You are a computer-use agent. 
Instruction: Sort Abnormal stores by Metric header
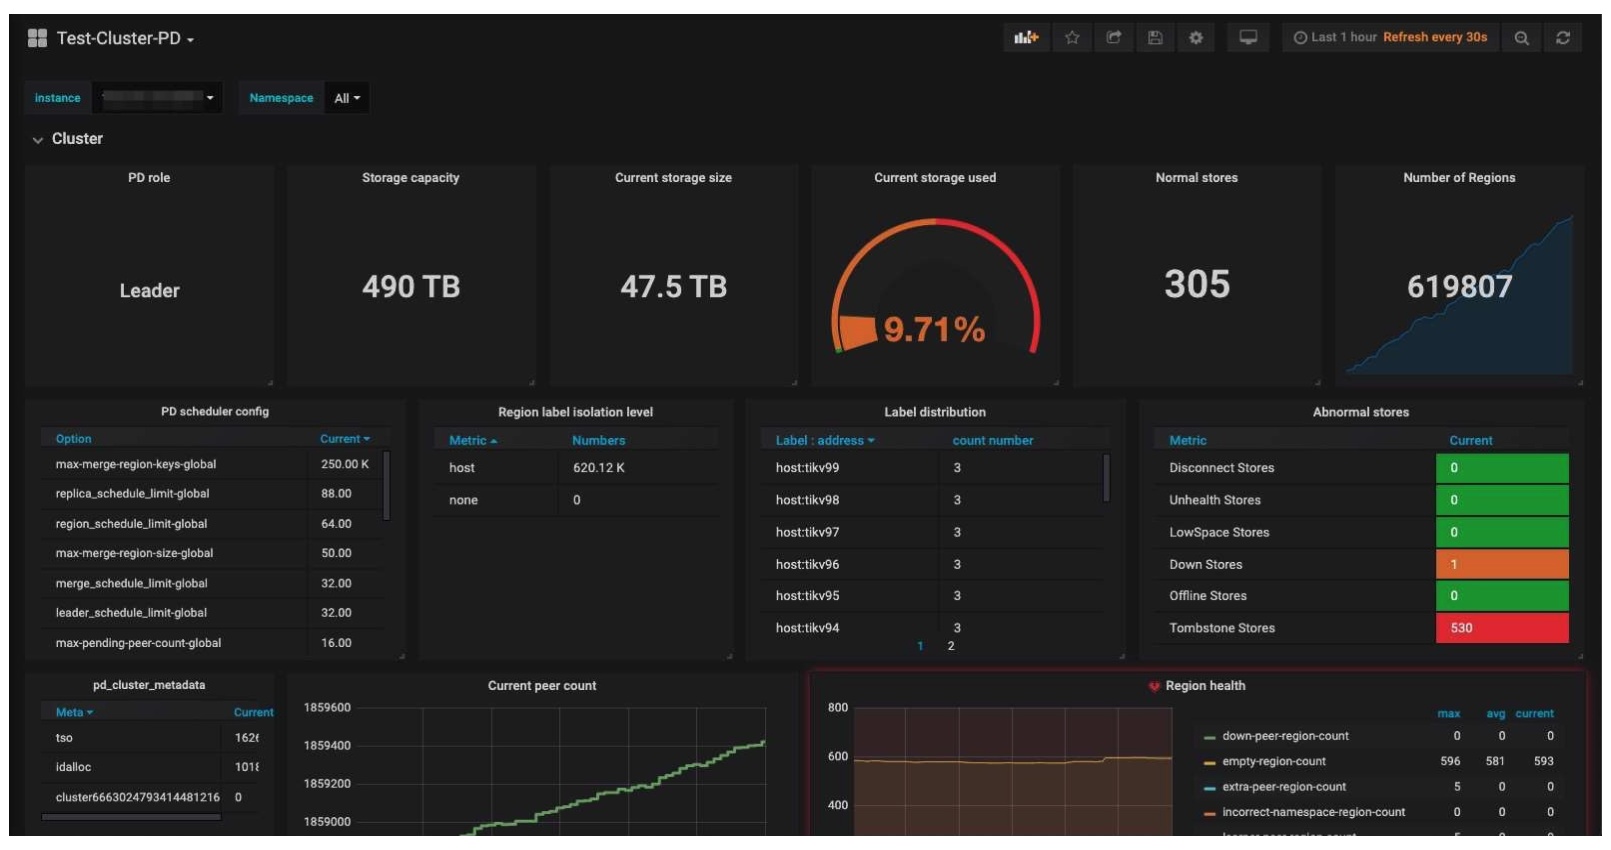point(1188,440)
